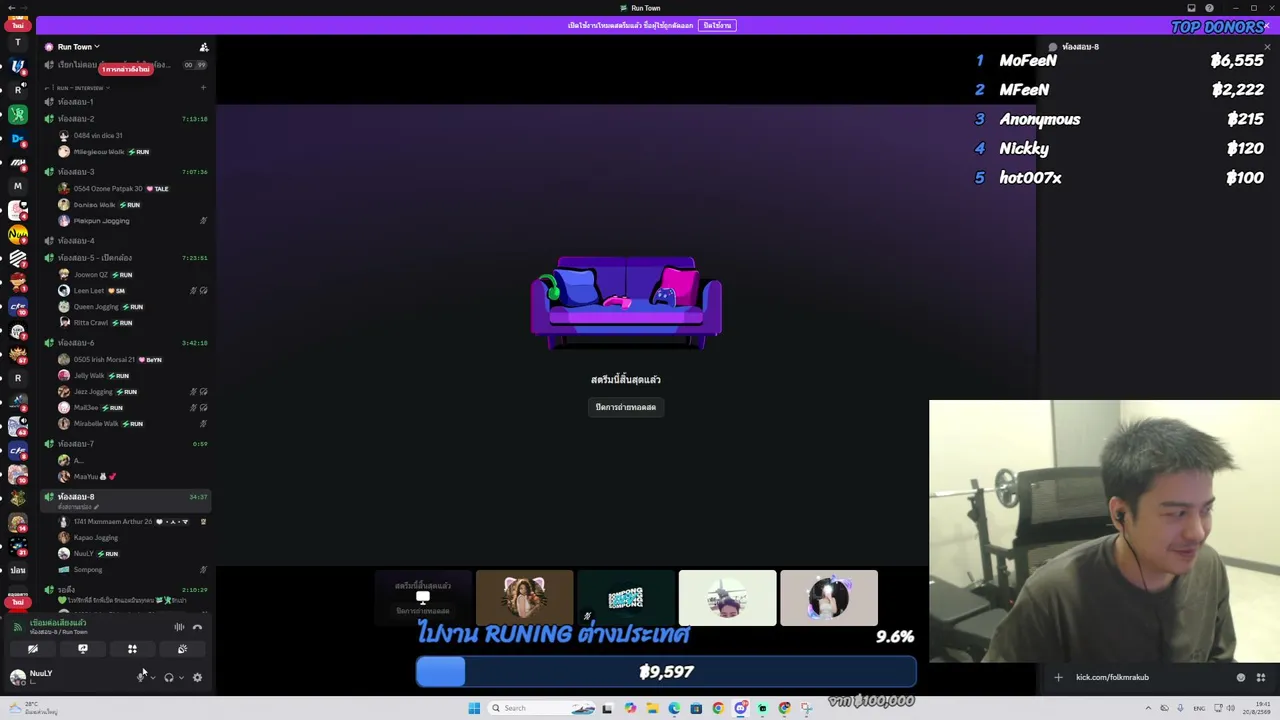Open the green runner server icon
Image resolution: width=1280 pixels, height=720 pixels.
click(x=18, y=114)
